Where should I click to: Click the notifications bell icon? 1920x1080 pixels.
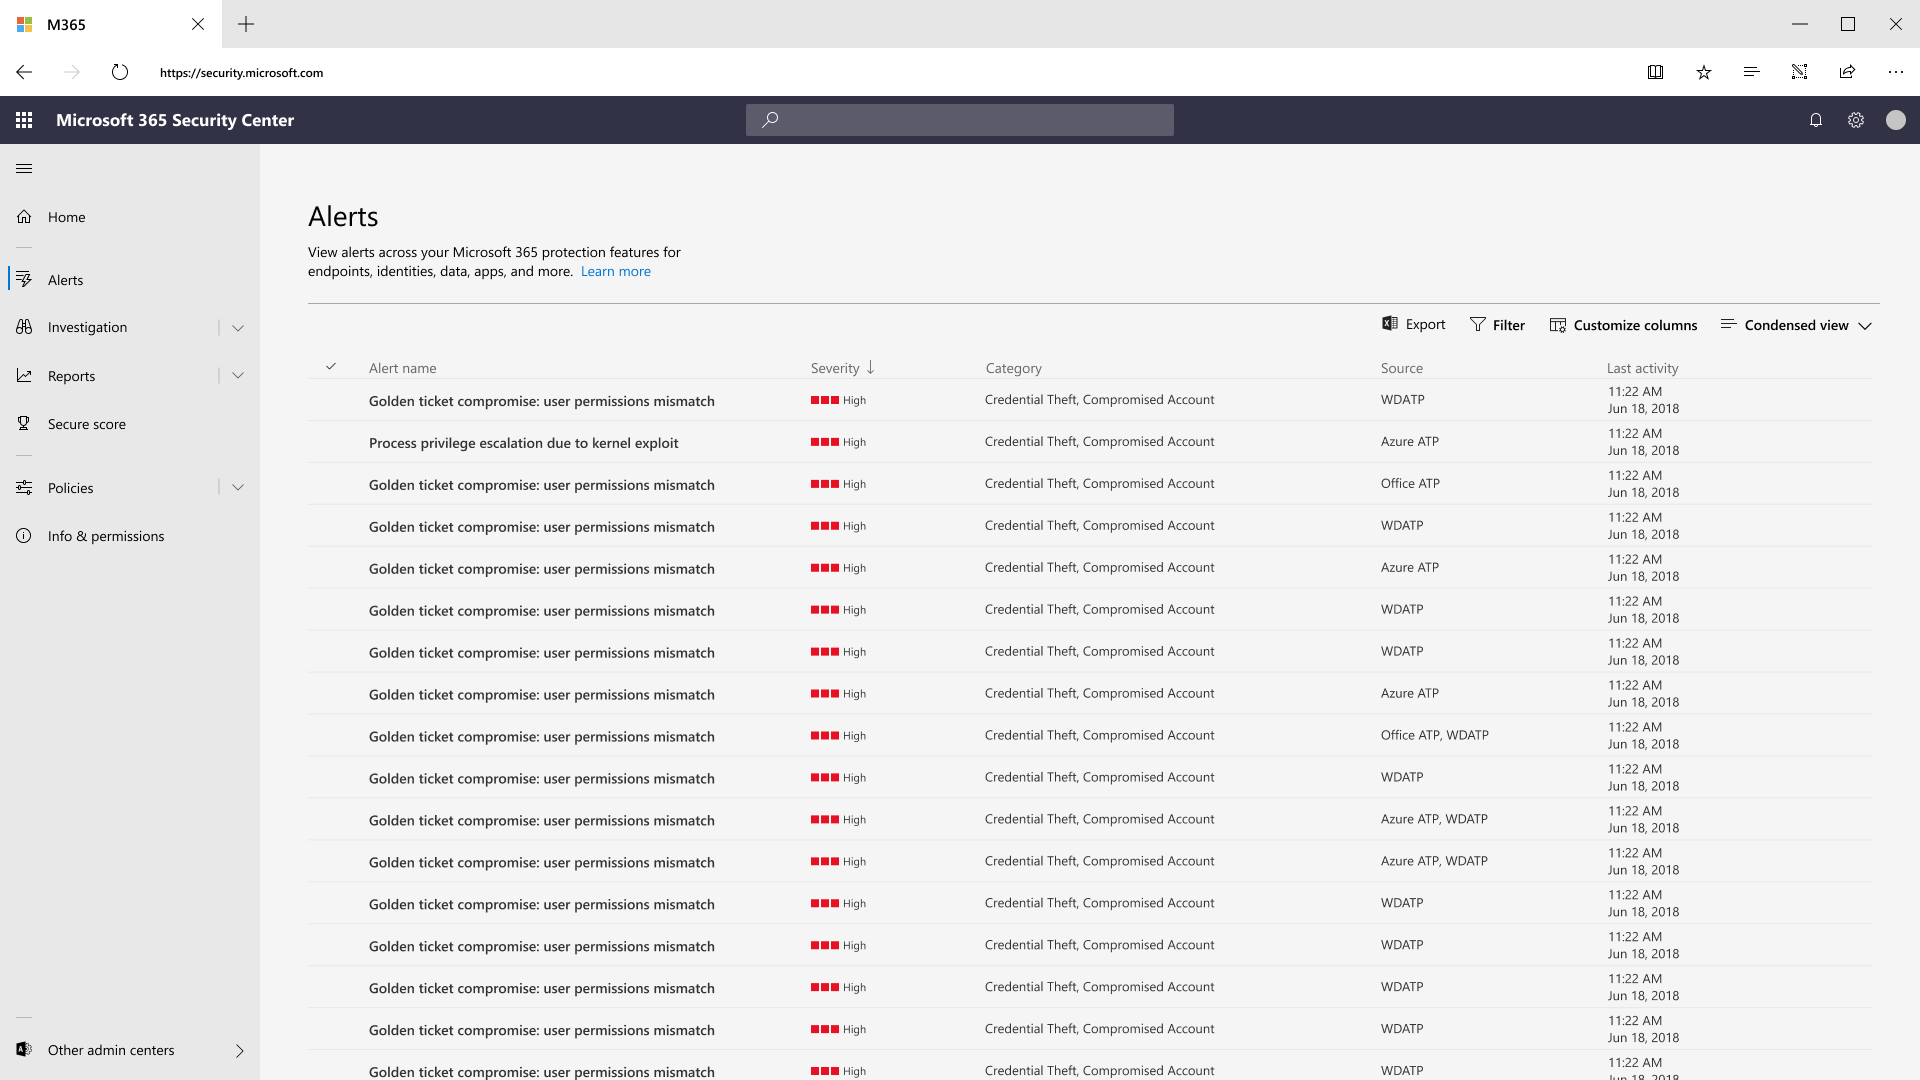(x=1816, y=120)
